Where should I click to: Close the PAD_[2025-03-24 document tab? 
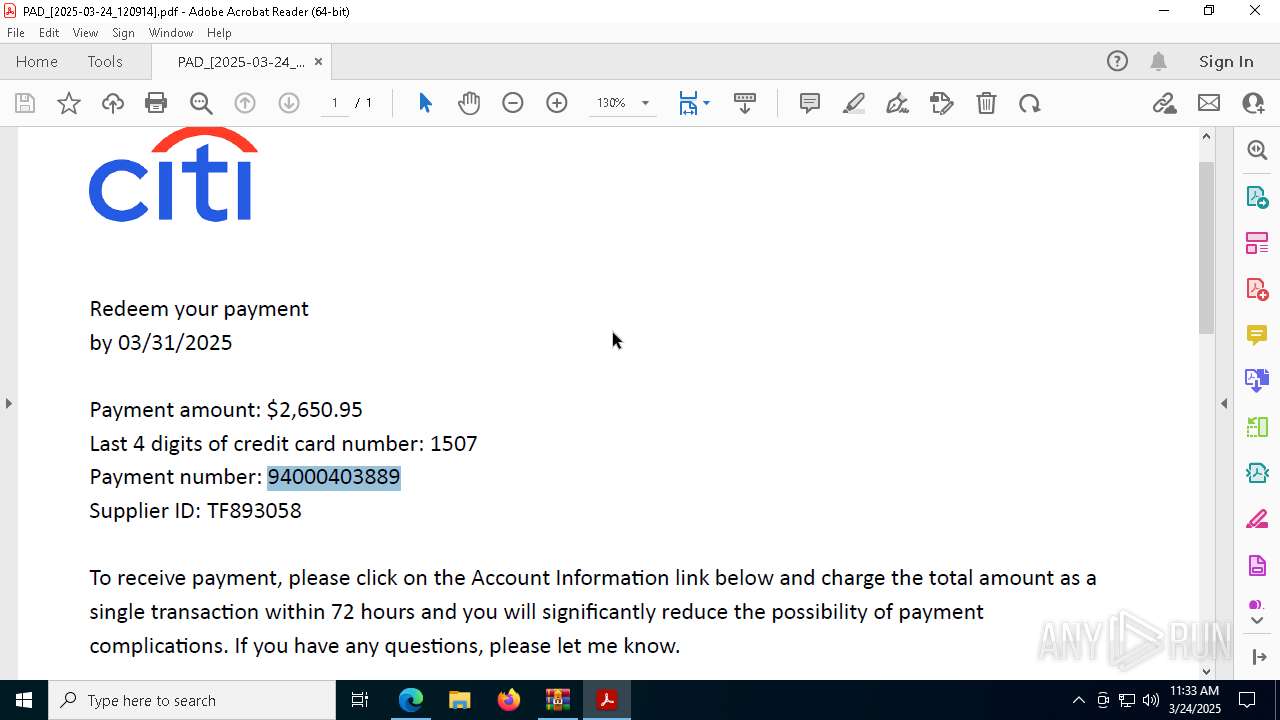[318, 61]
